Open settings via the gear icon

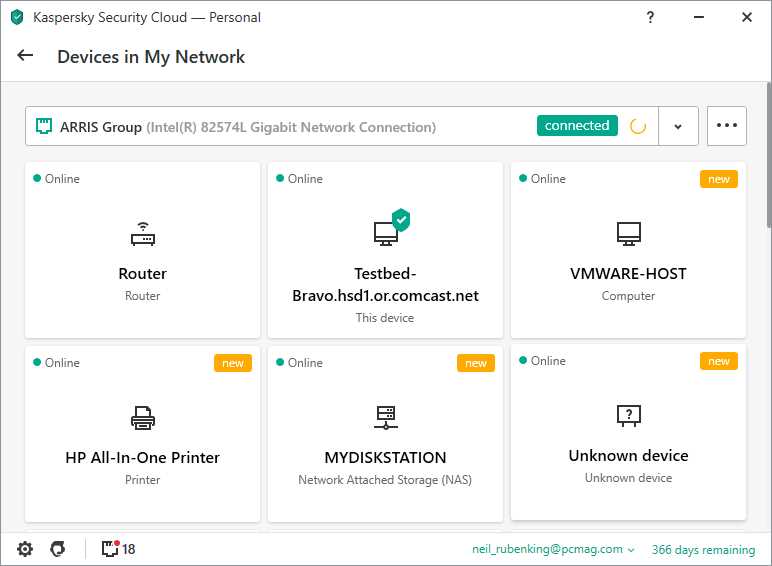coord(25,549)
